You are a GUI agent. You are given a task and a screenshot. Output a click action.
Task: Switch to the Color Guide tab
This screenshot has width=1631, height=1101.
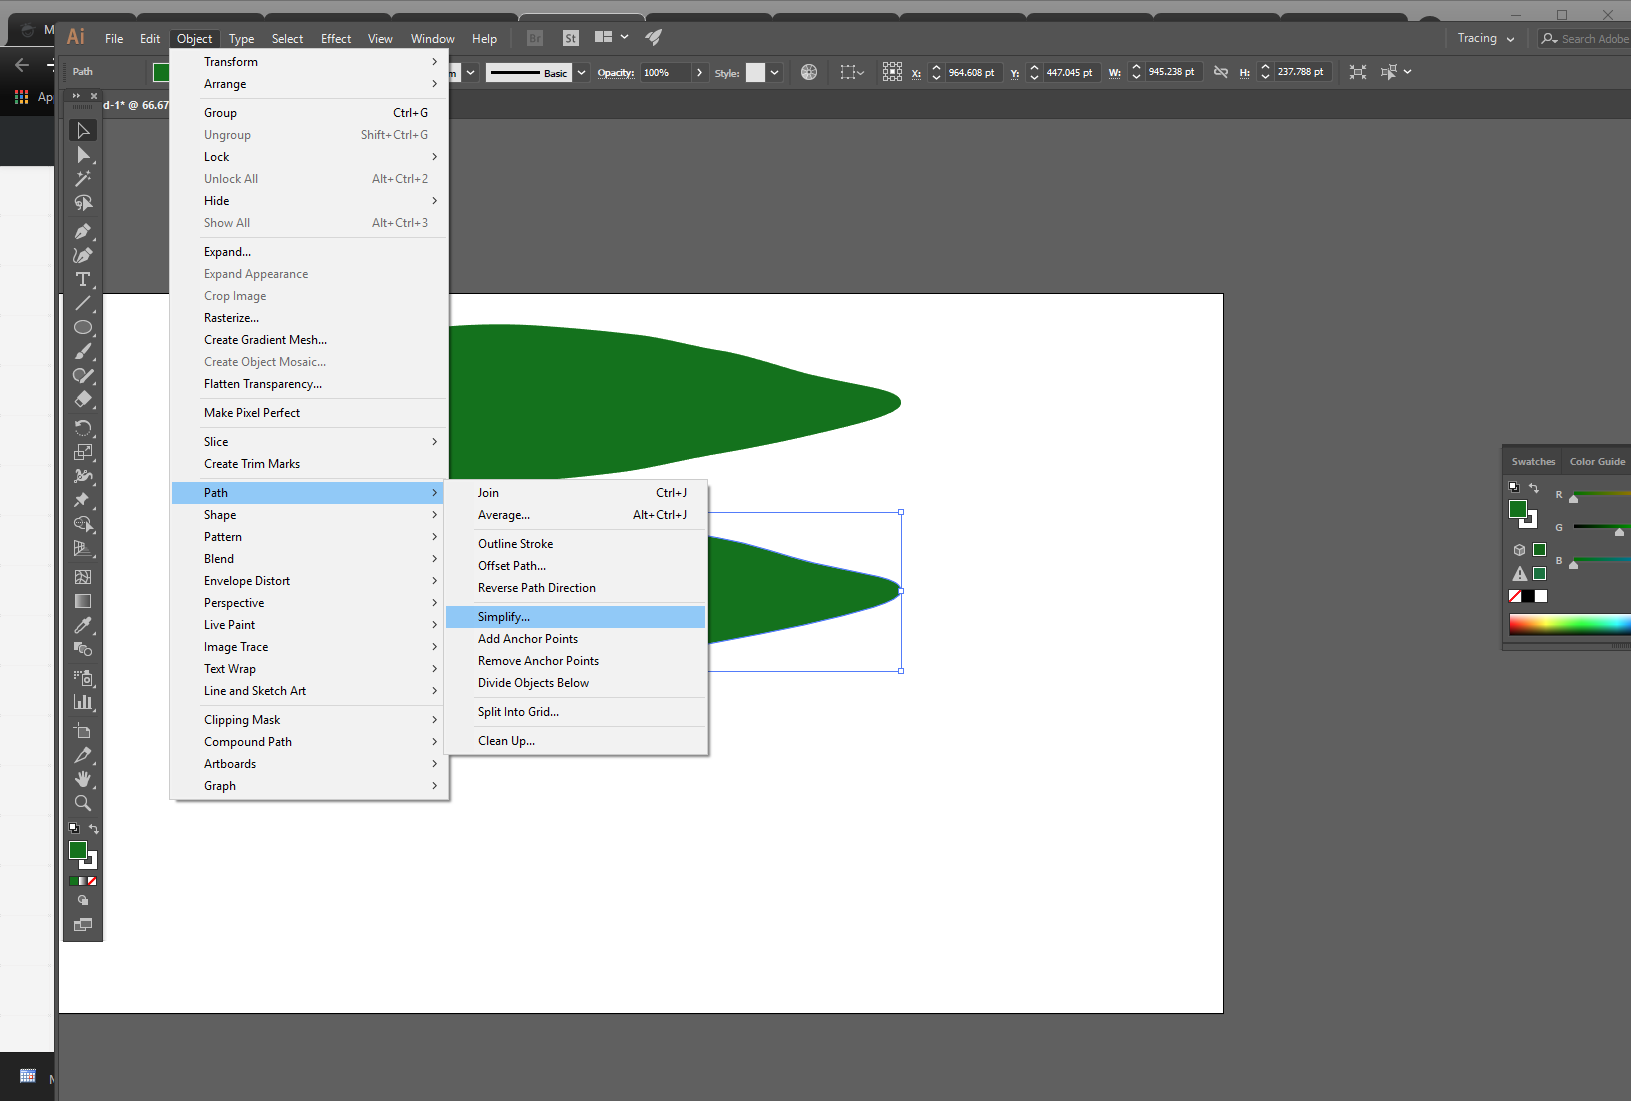pos(1597,461)
